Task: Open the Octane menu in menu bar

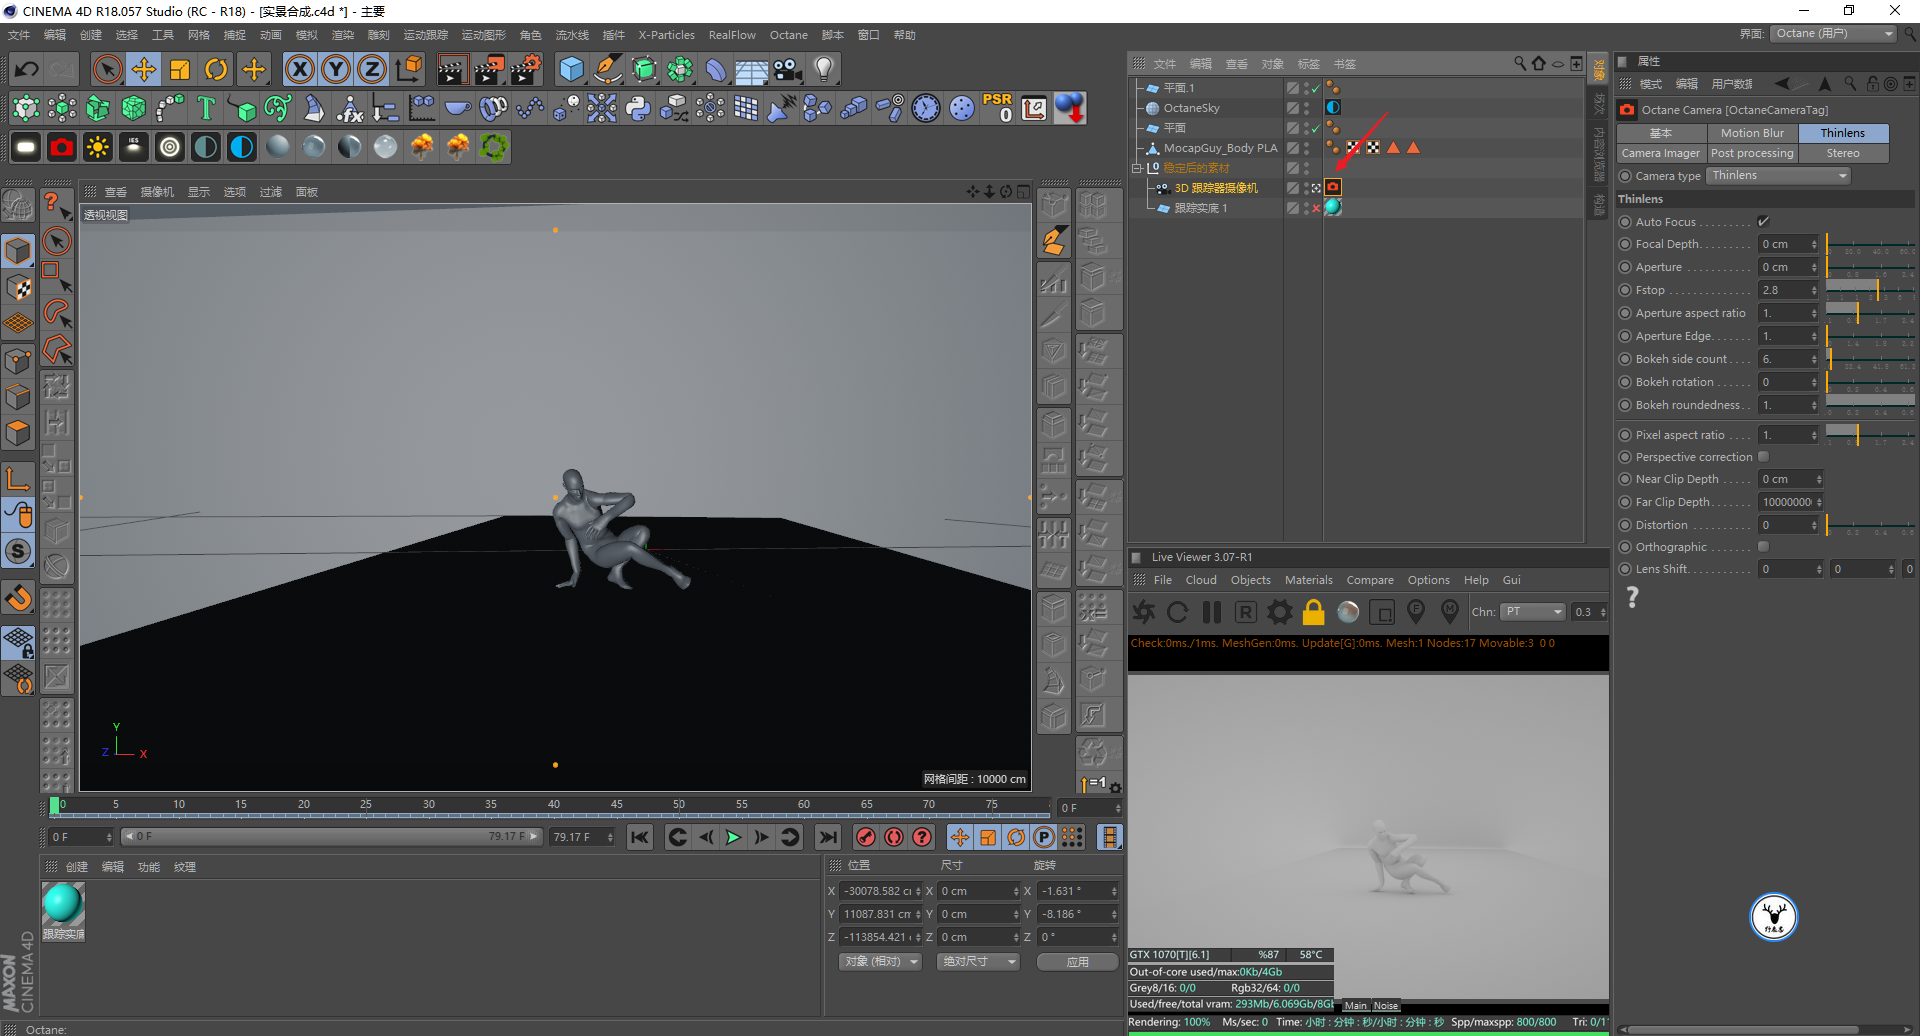Action: [788, 35]
